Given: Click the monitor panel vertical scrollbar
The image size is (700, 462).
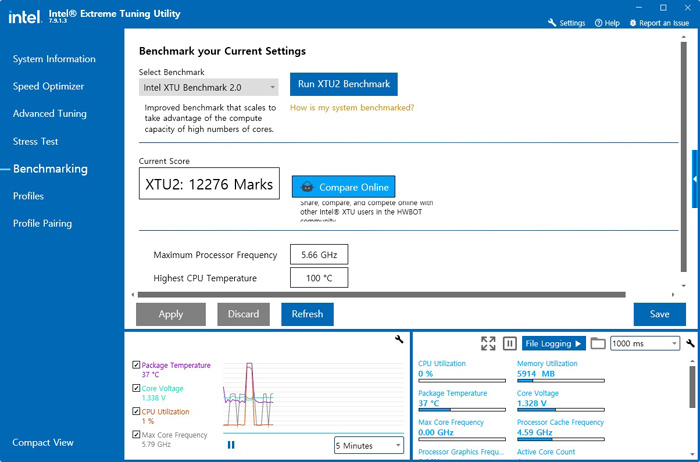Looking at the screenshot, I should pyautogui.click(x=692, y=386).
